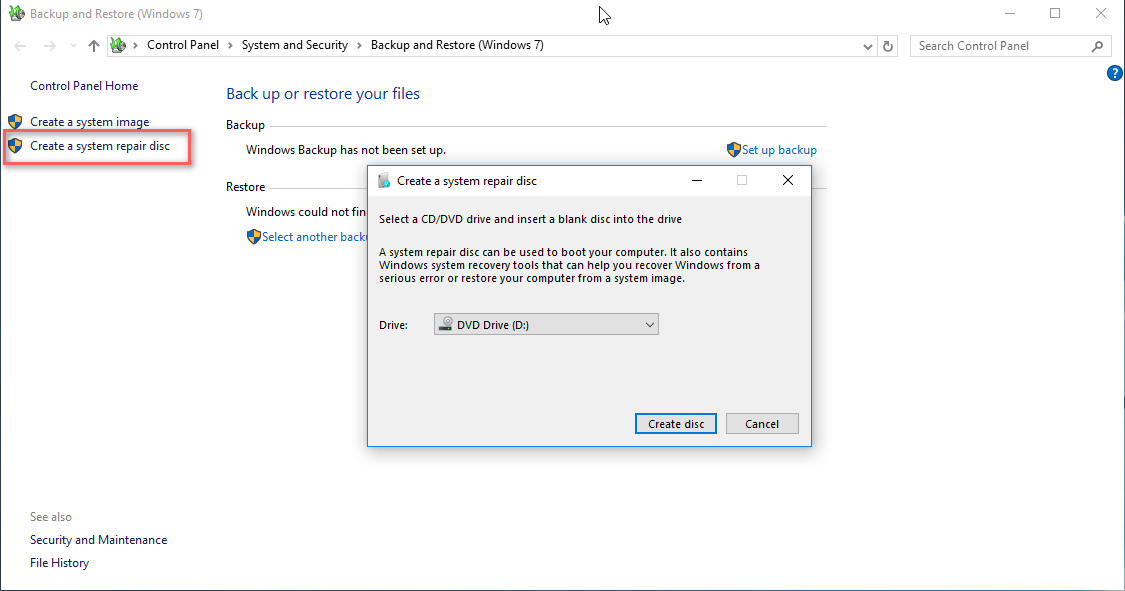This screenshot has width=1125, height=591.
Task: Open the DVD Drive (D:) dropdown
Action: (546, 325)
